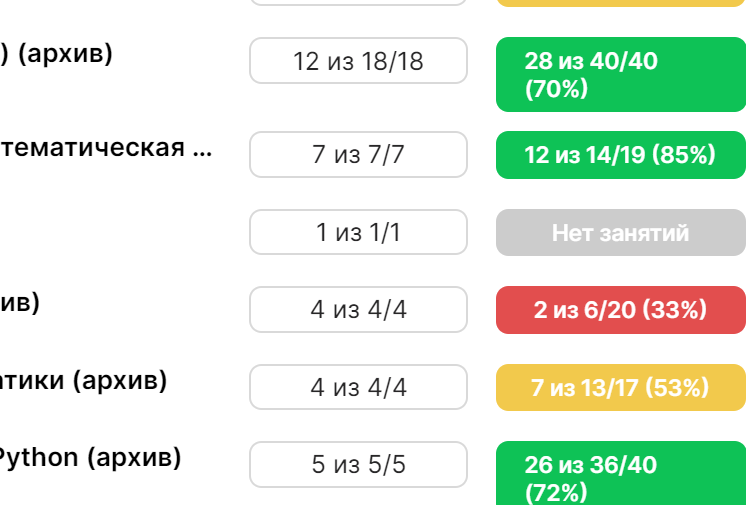
Task: Click the cut-off white box at the top
Action: [358, 2]
